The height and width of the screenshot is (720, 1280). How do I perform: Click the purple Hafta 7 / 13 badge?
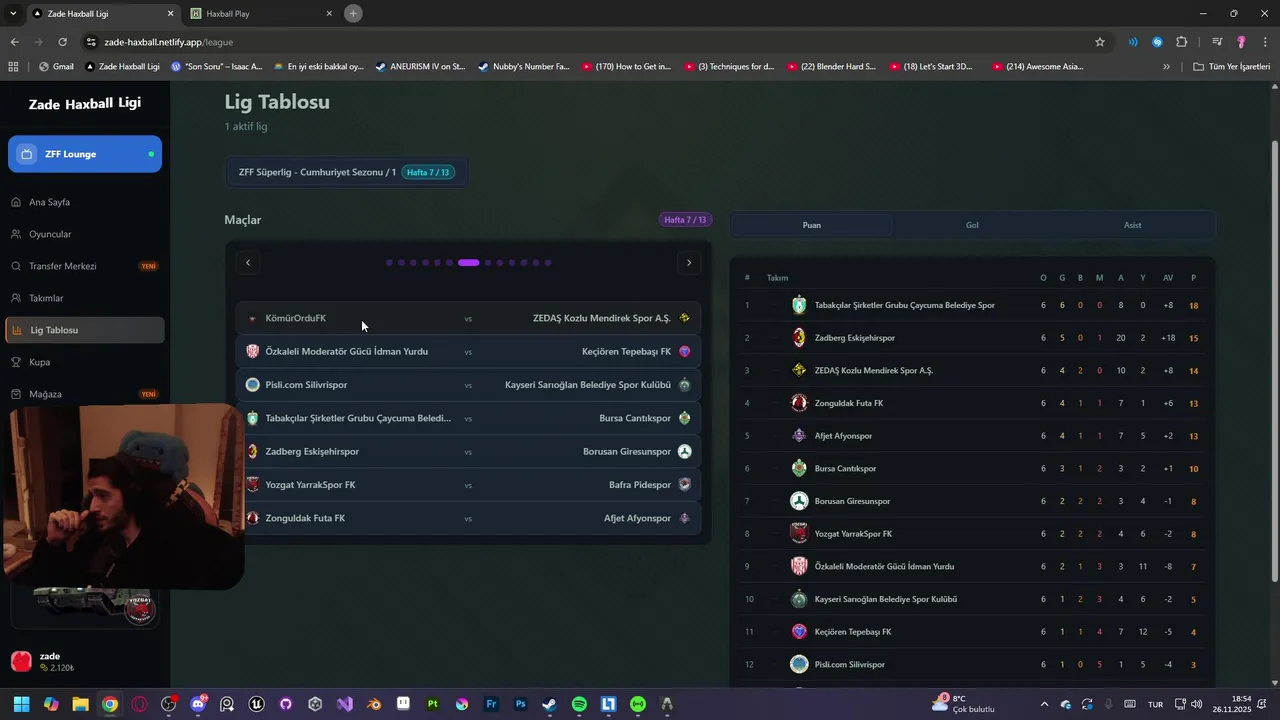[686, 220]
